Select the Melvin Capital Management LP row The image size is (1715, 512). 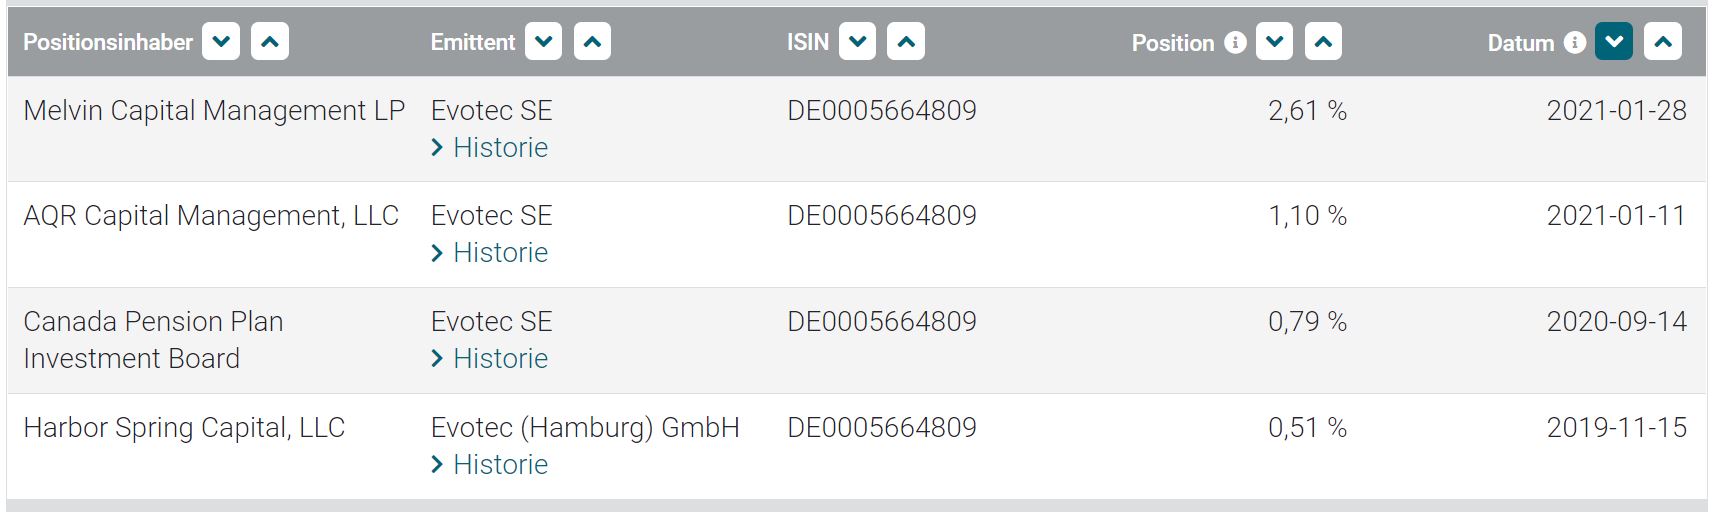(214, 111)
